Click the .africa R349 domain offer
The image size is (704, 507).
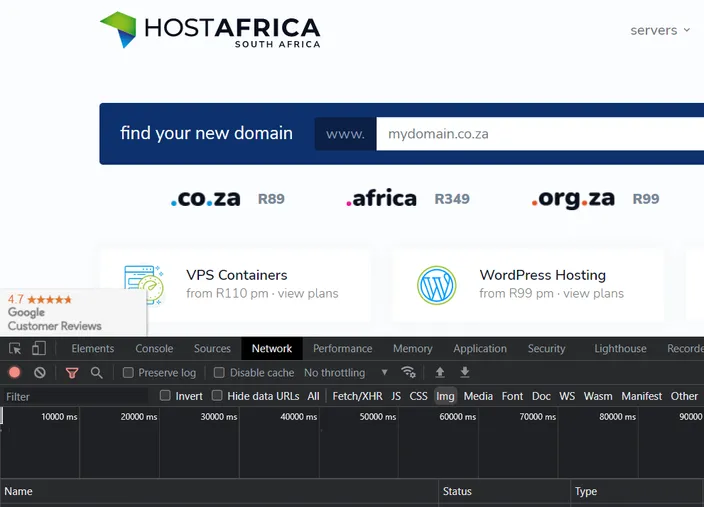coord(408,198)
